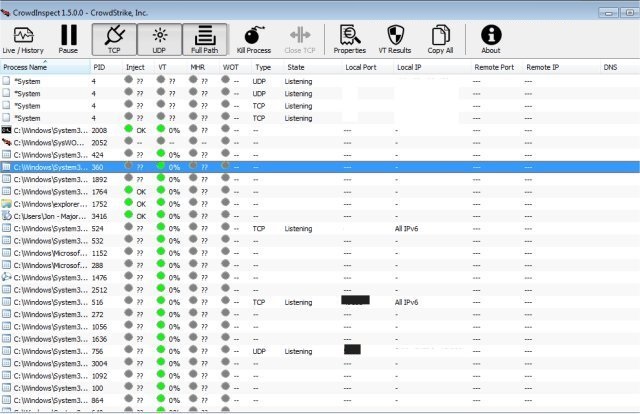Select the process row with PID 3004
This screenshot has width=640, height=414.
[320, 363]
